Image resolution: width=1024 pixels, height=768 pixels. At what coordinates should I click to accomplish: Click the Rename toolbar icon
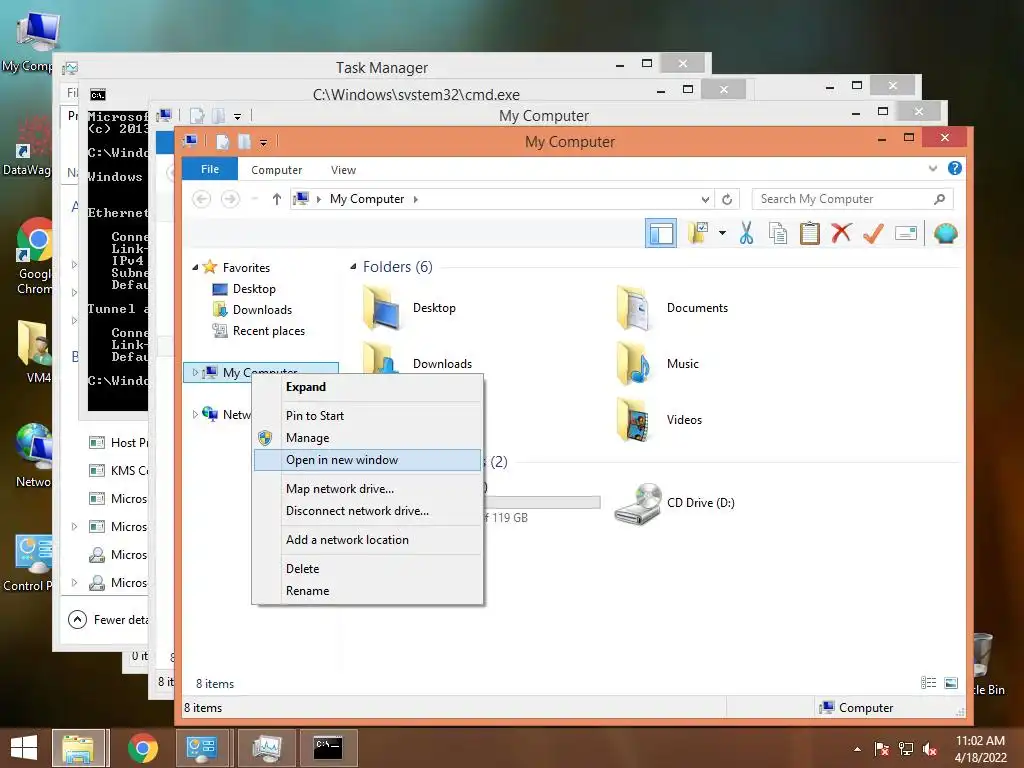click(906, 233)
